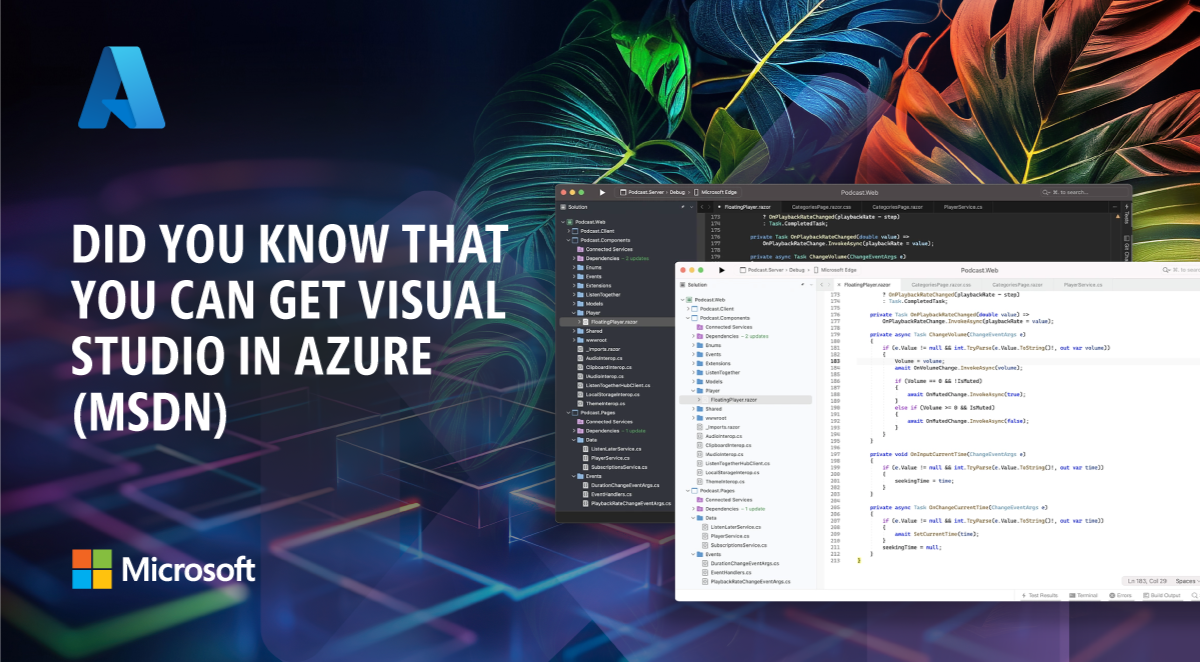Open Spaces indentation dropdown in light window
The image size is (1200, 662).
point(1188,581)
